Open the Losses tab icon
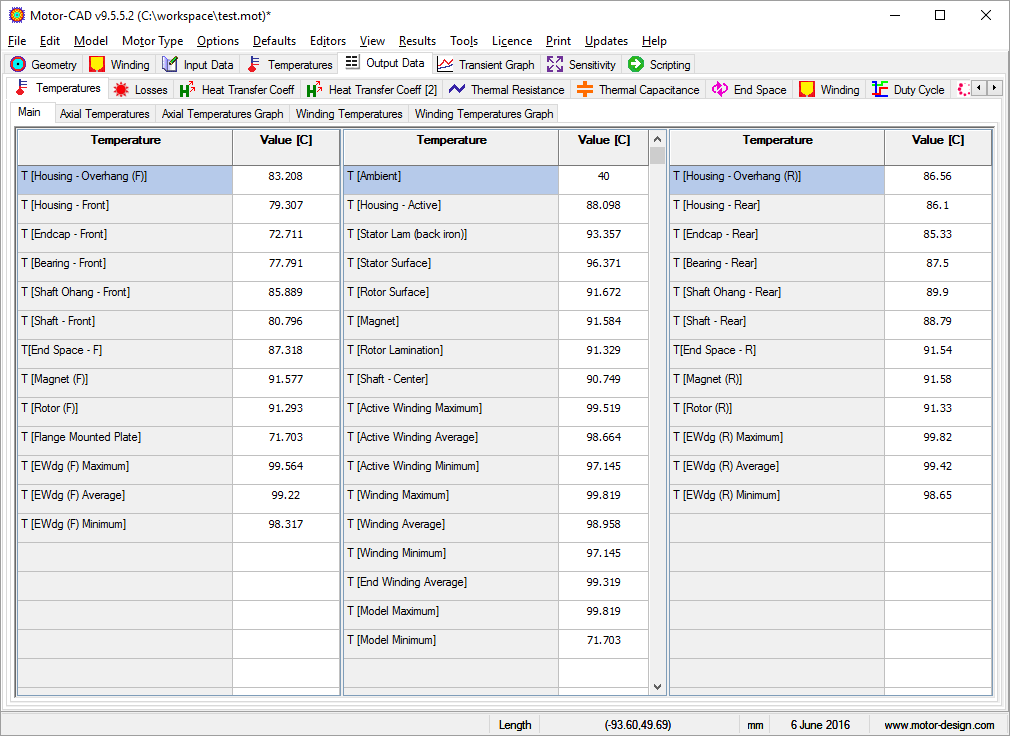 click(121, 89)
